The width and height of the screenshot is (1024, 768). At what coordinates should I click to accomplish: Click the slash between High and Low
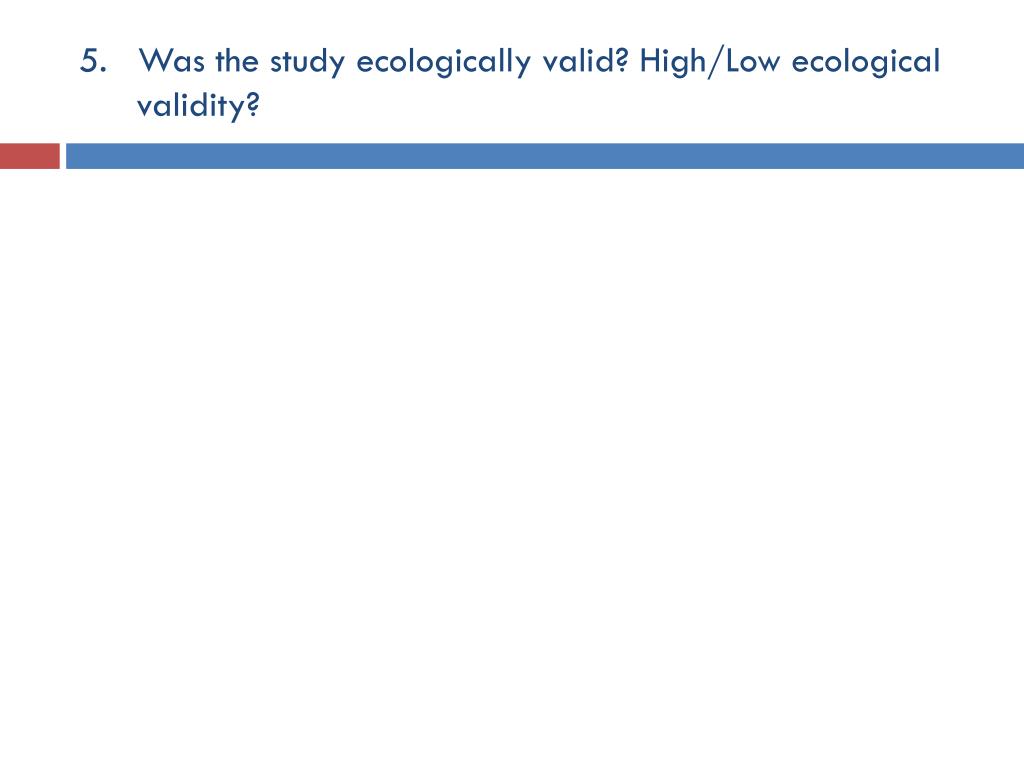click(716, 63)
